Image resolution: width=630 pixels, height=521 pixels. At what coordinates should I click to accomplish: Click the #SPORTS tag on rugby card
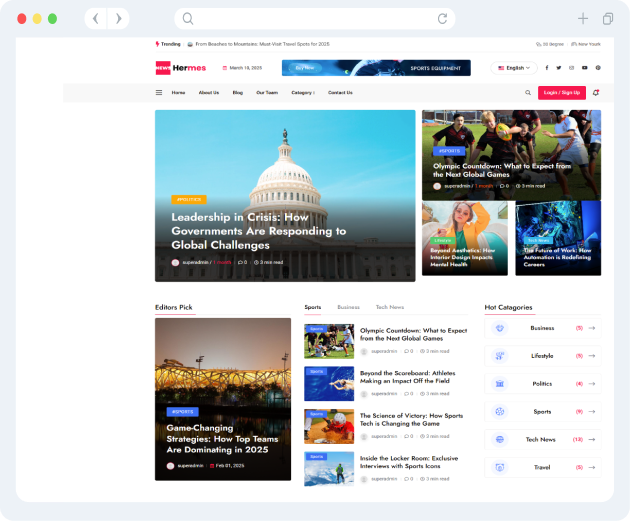point(449,151)
